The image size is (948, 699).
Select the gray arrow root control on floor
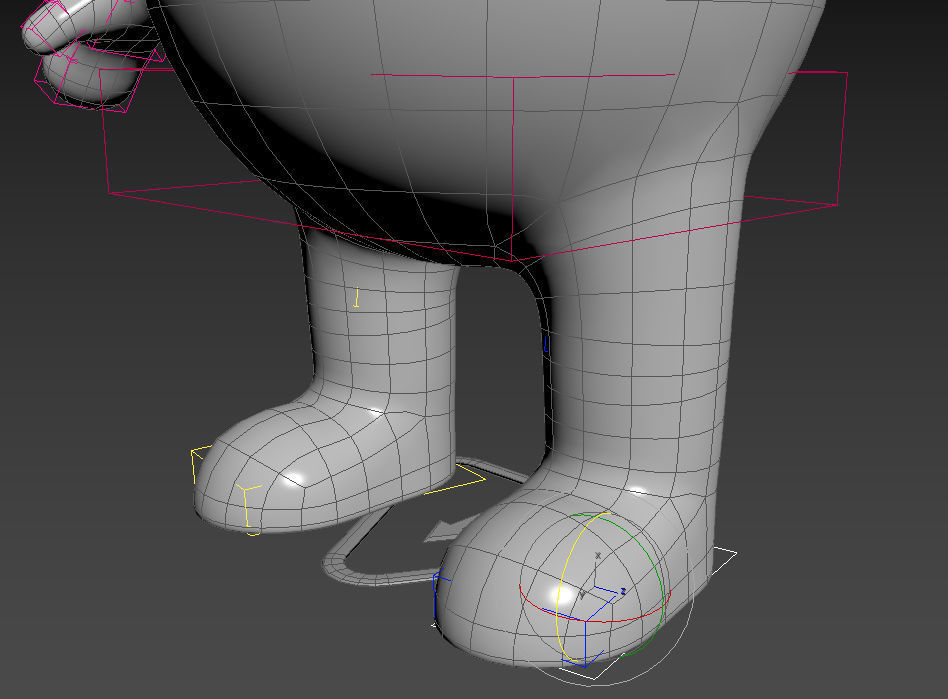pos(449,531)
